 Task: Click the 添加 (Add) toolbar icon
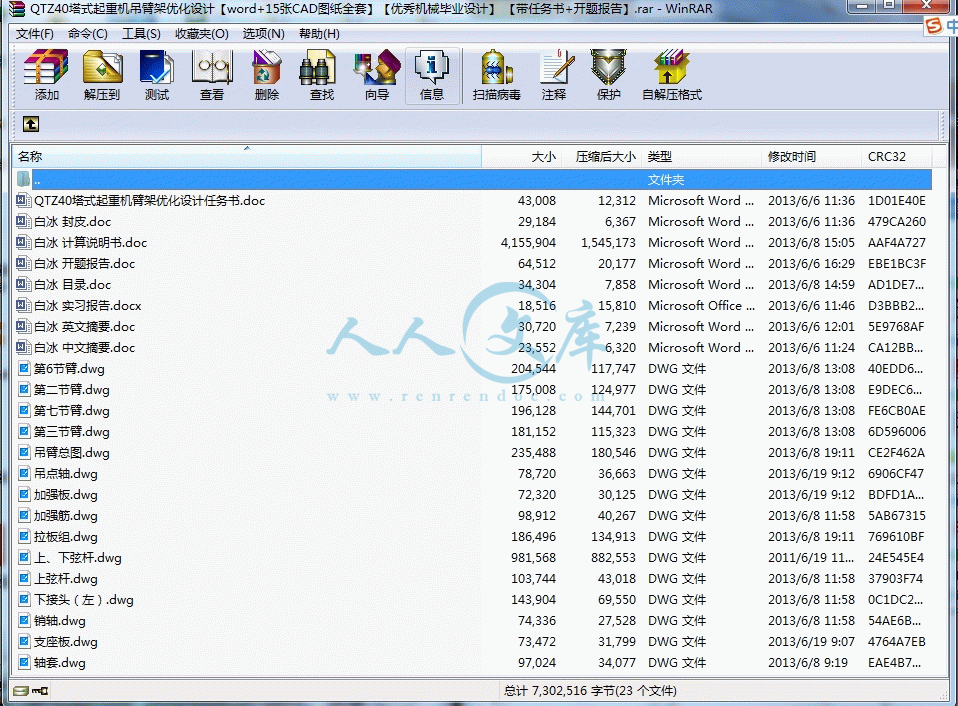pyautogui.click(x=46, y=75)
